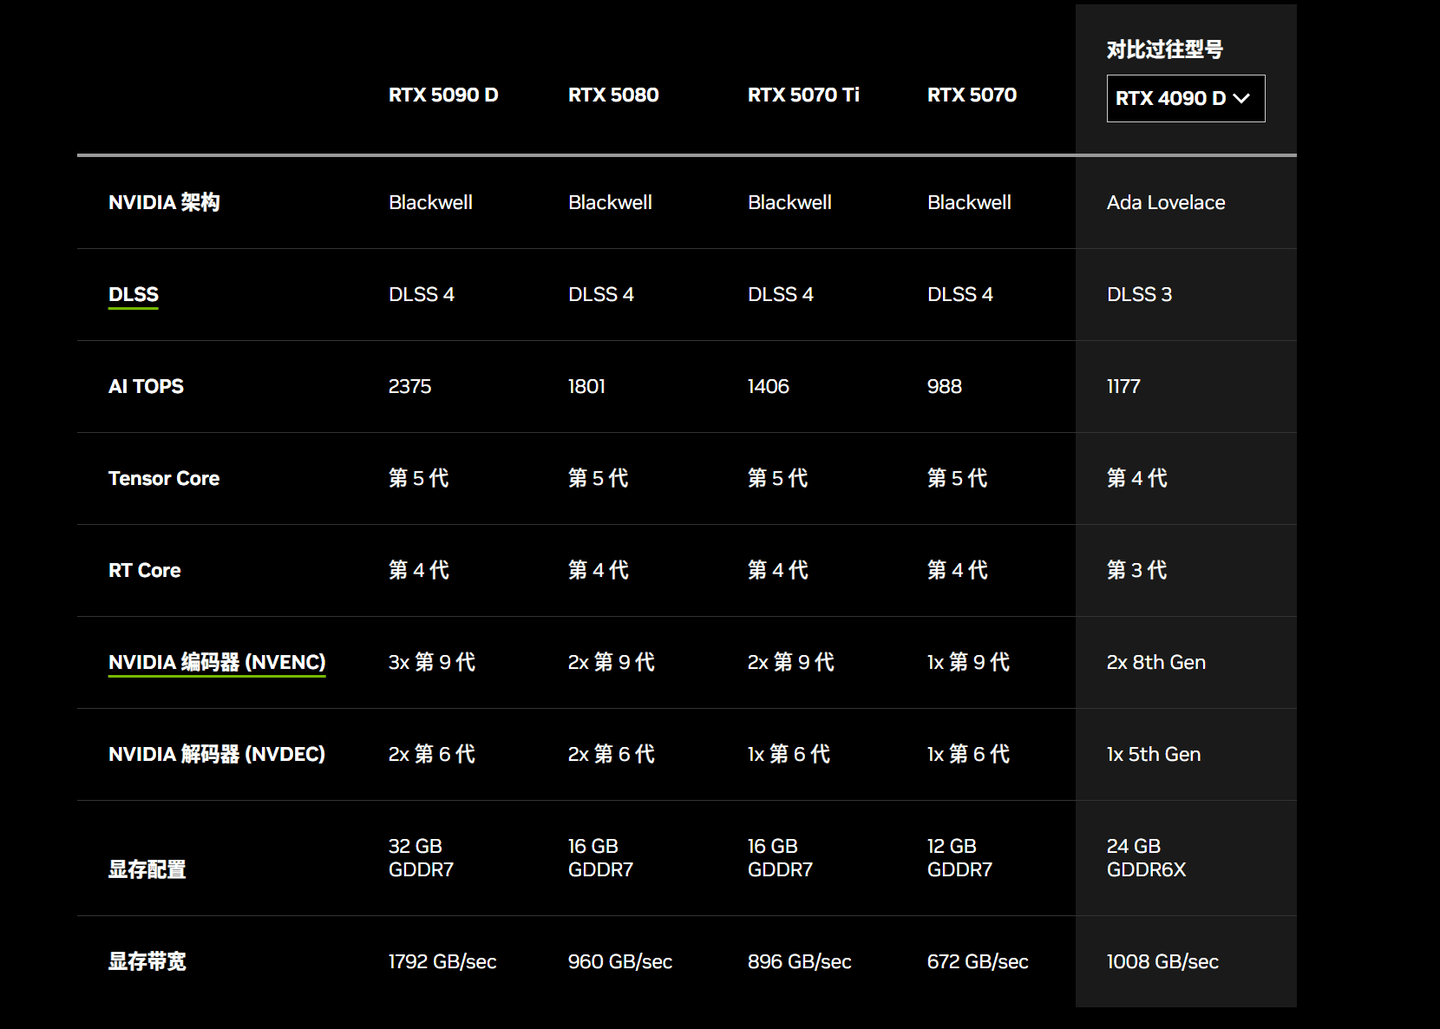Image resolution: width=1440 pixels, height=1029 pixels.
Task: Click the AI TOPS value 988
Action: (944, 386)
